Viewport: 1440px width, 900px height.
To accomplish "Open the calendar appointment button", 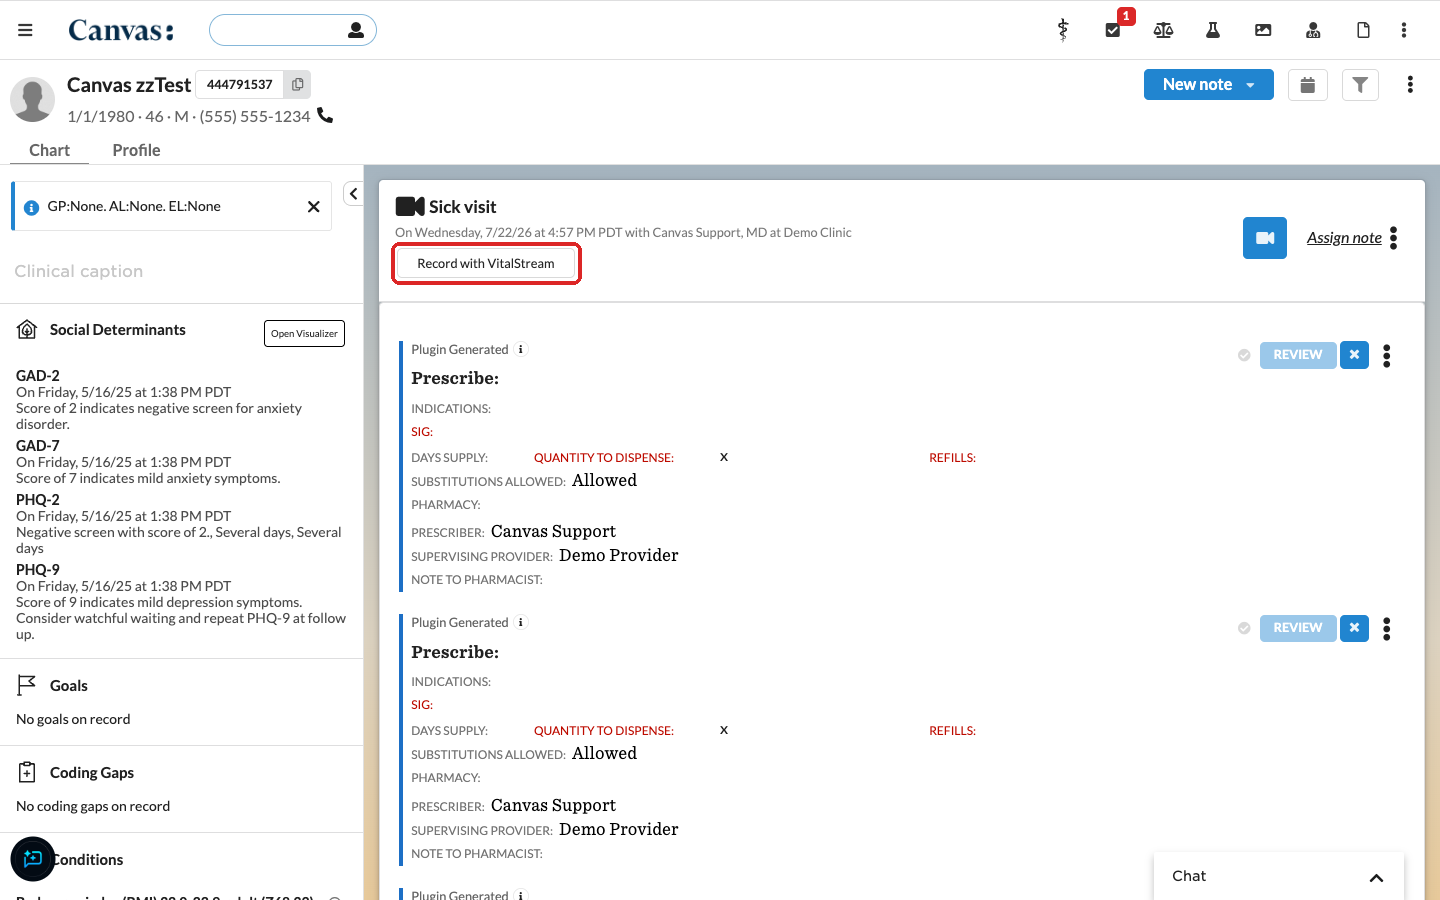I will click(x=1308, y=85).
